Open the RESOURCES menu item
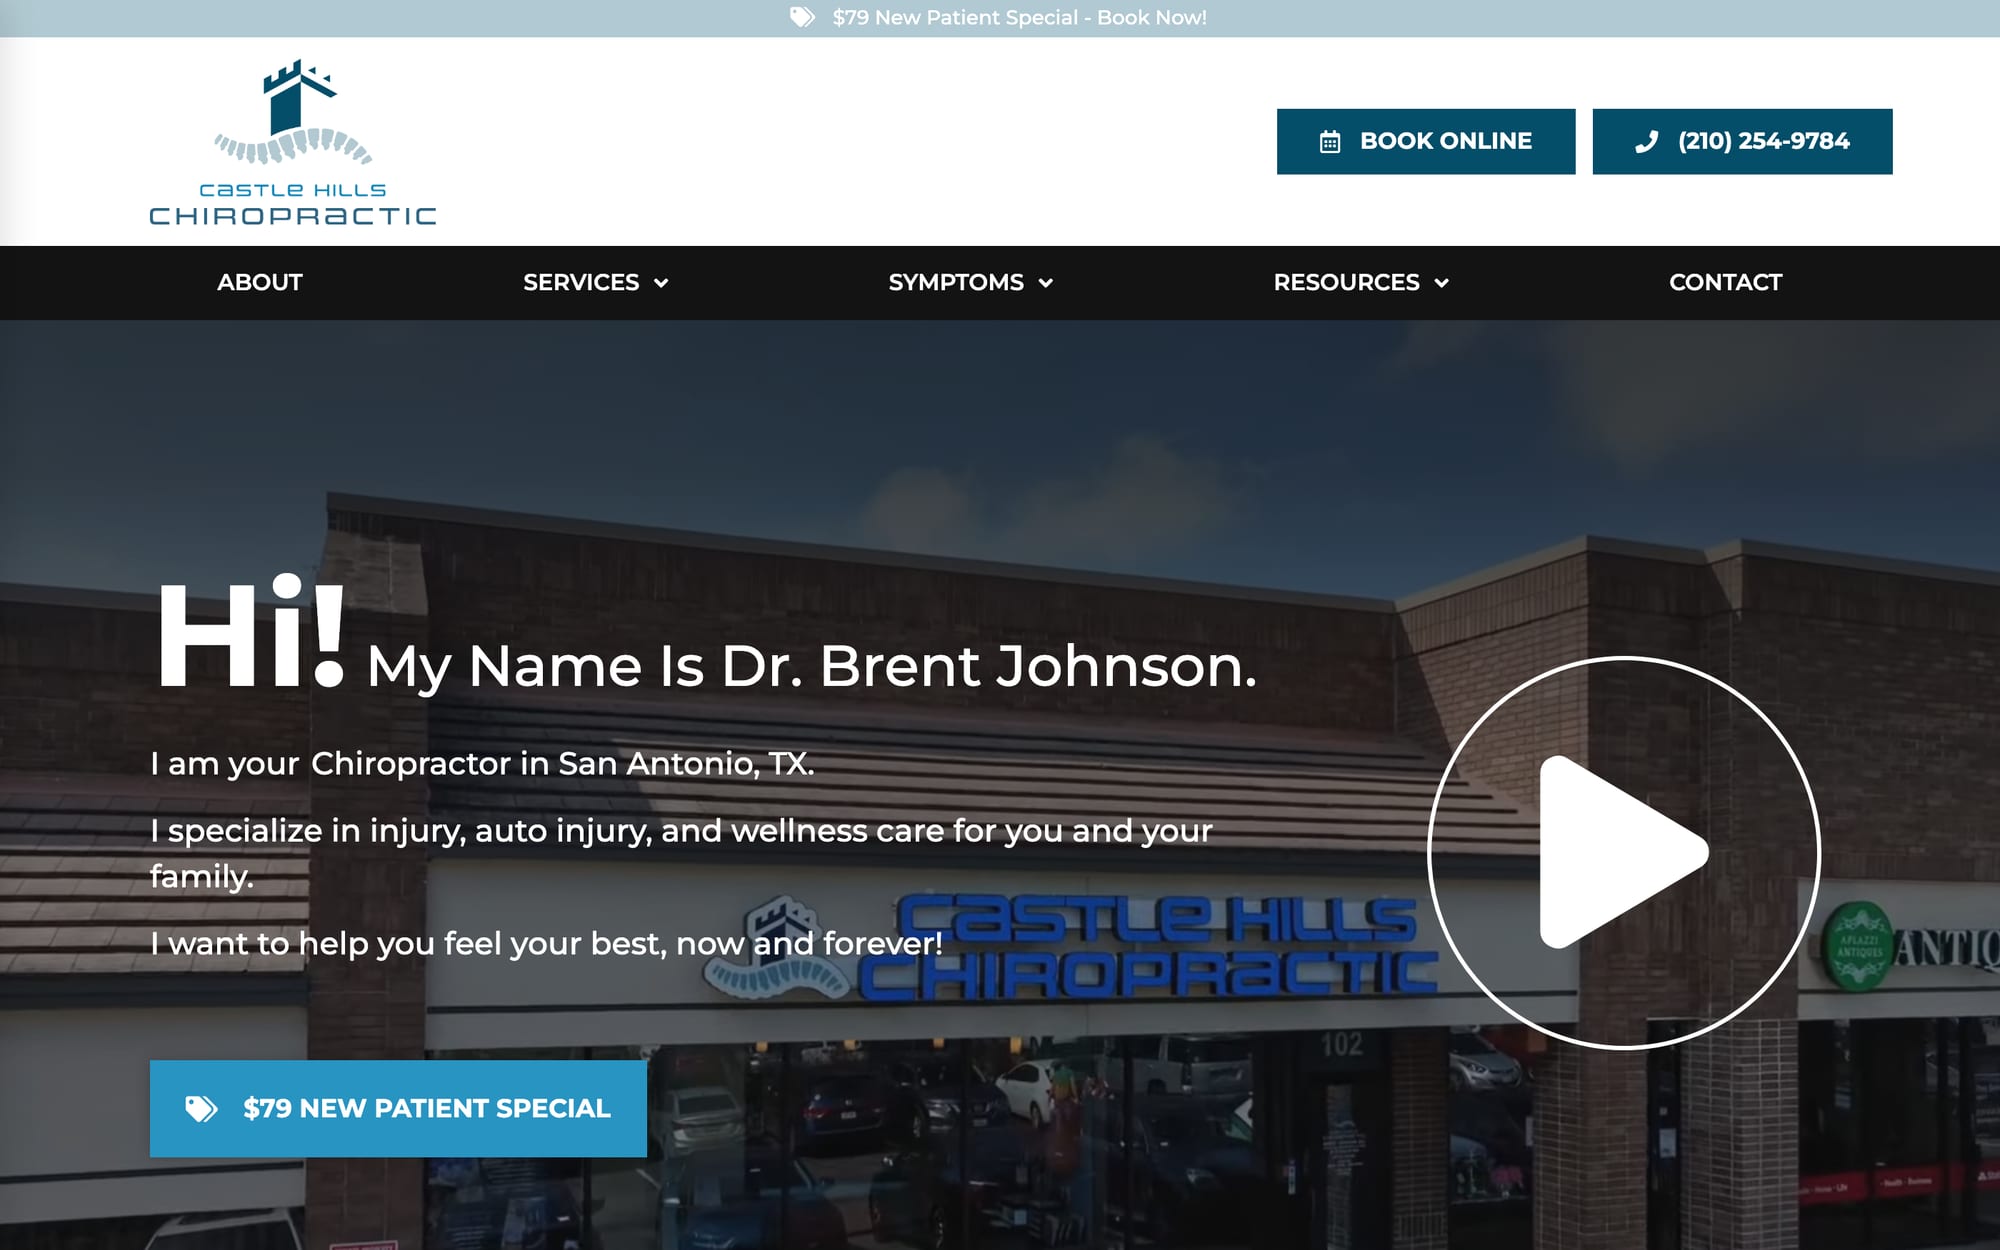The width and height of the screenshot is (2000, 1250). (x=1346, y=282)
